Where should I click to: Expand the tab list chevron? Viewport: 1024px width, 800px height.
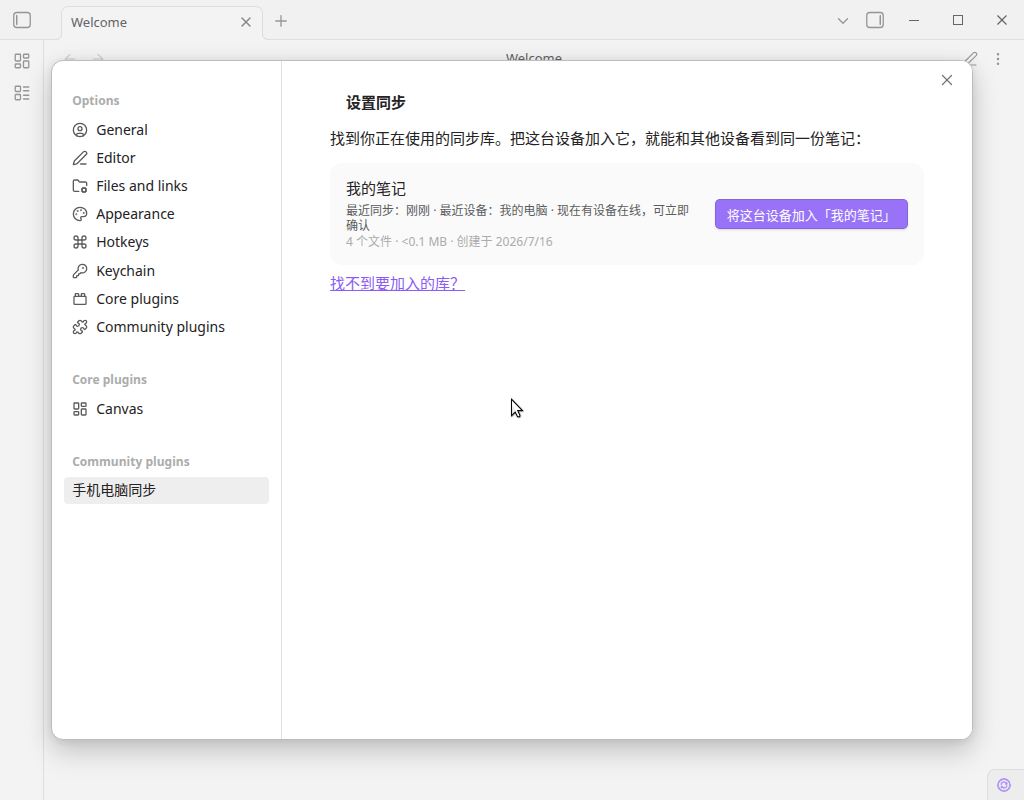842,21
